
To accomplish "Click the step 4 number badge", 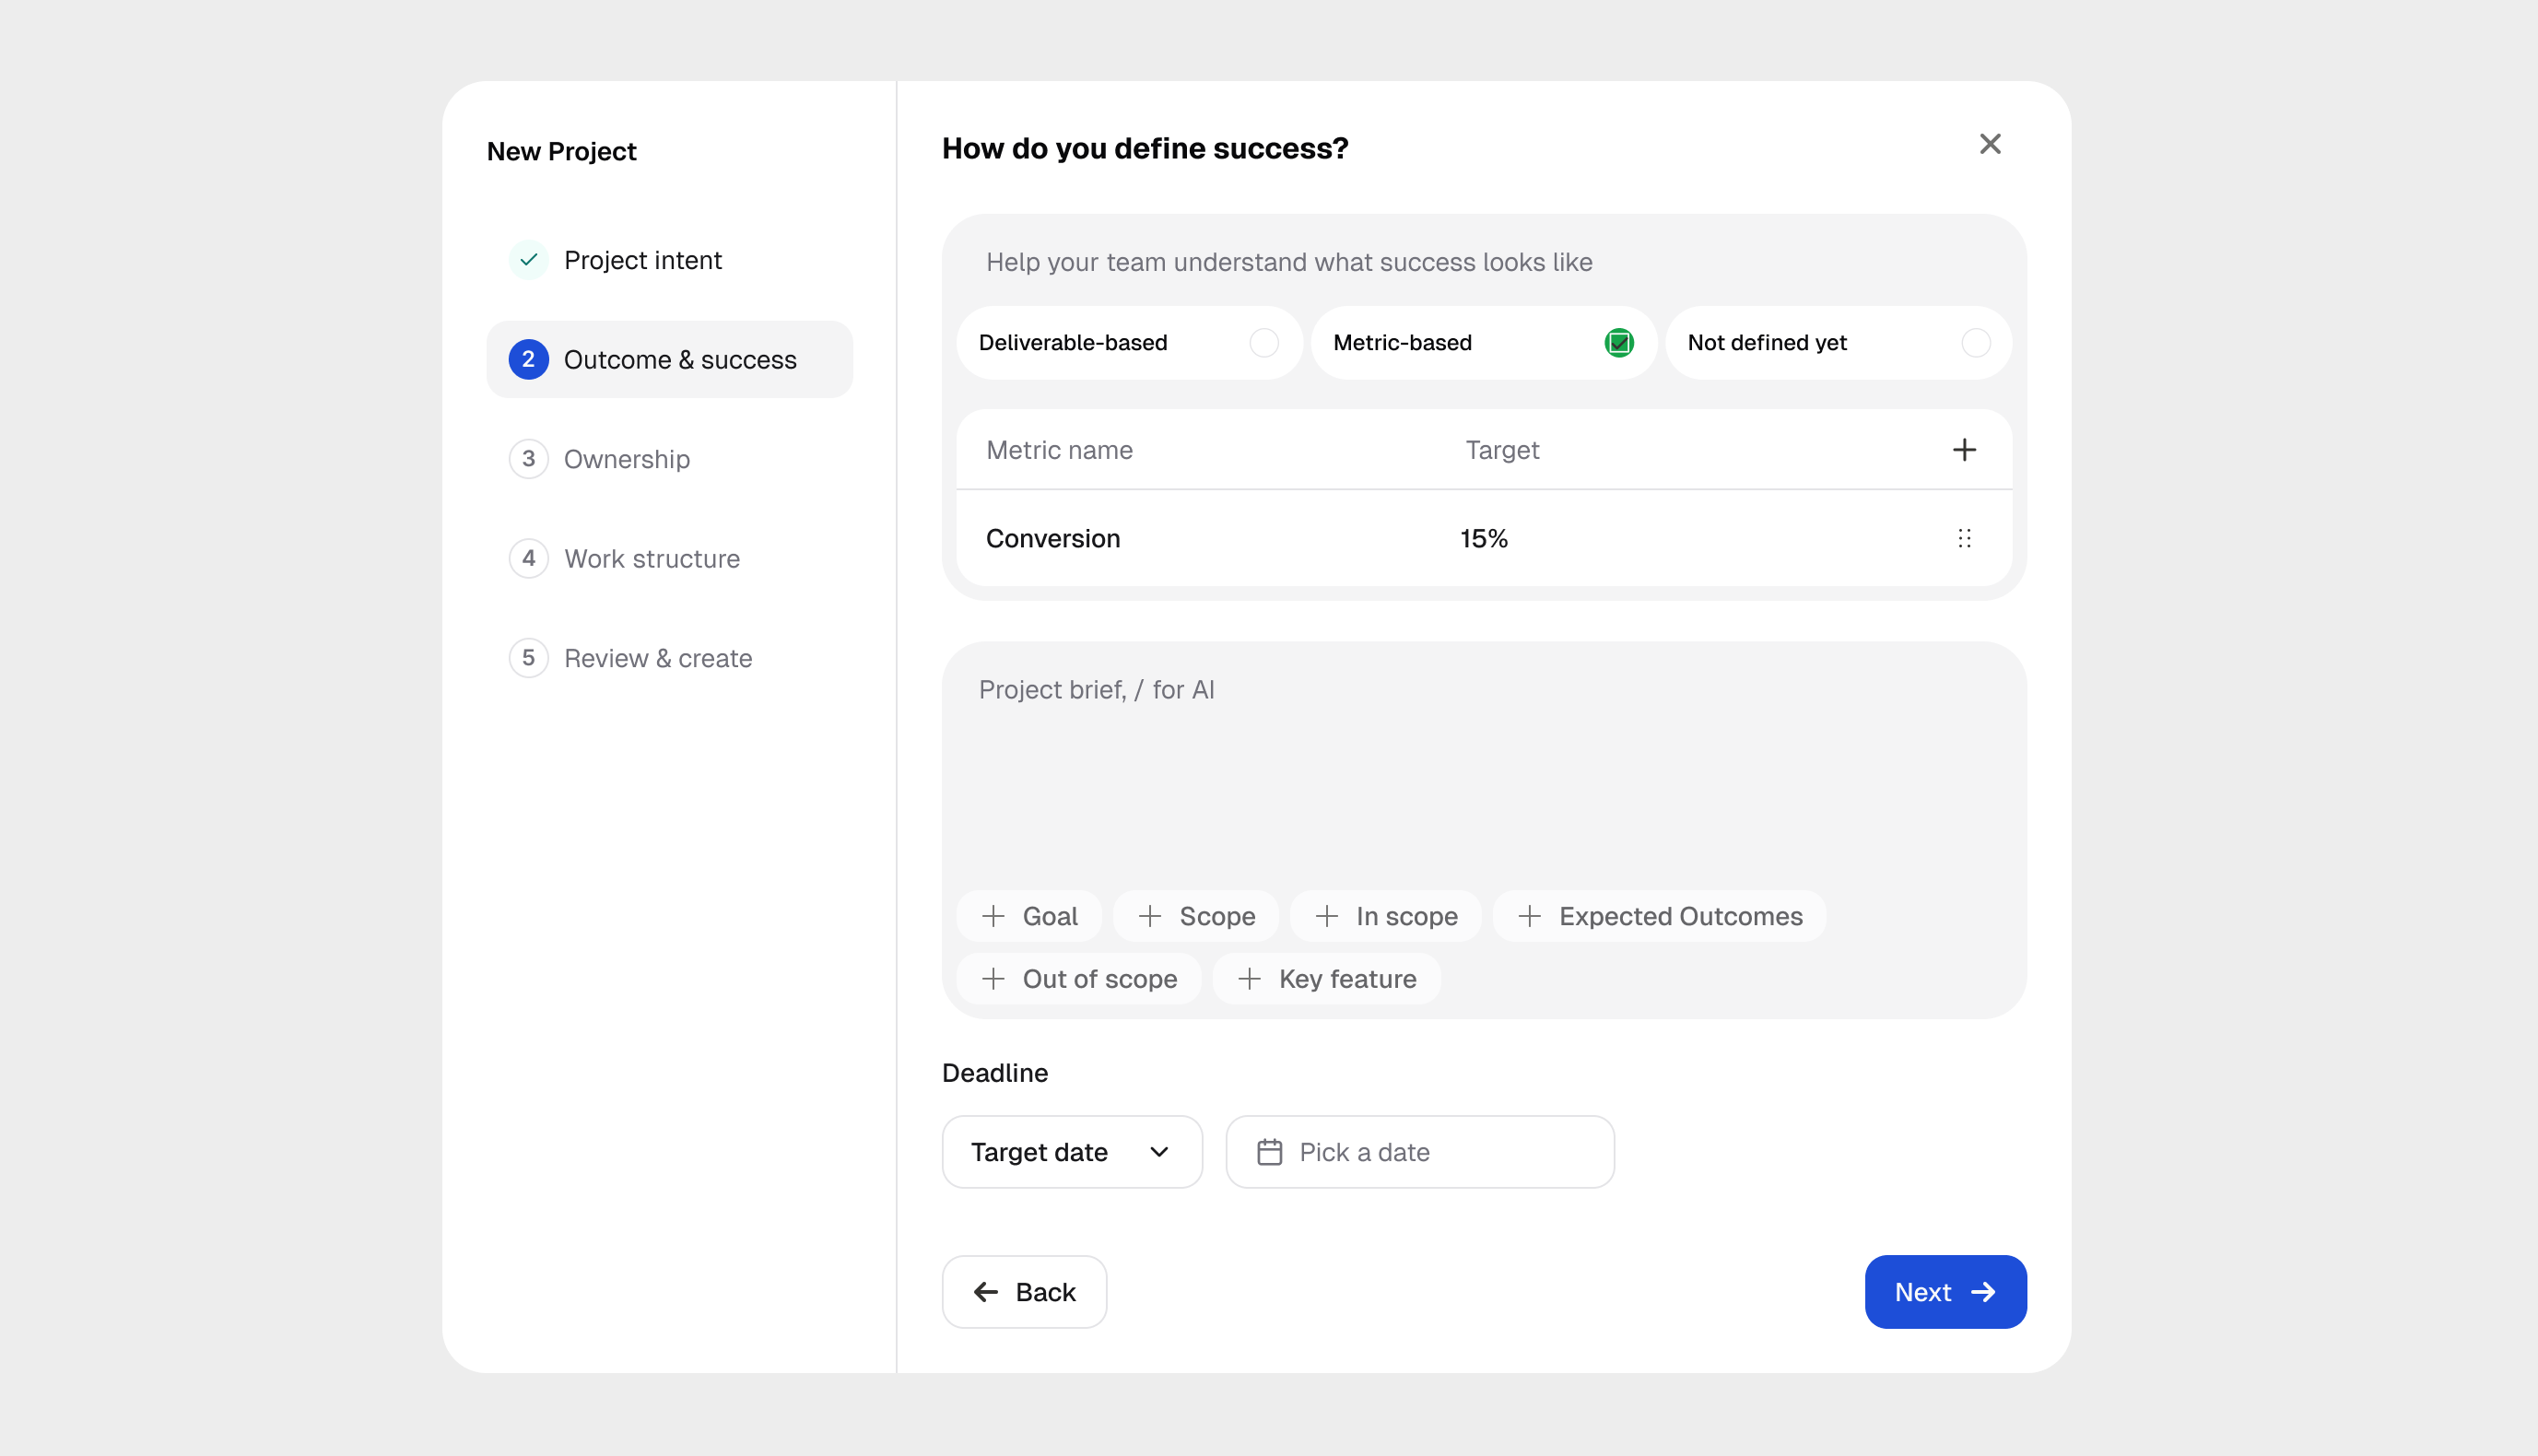I will click(529, 559).
